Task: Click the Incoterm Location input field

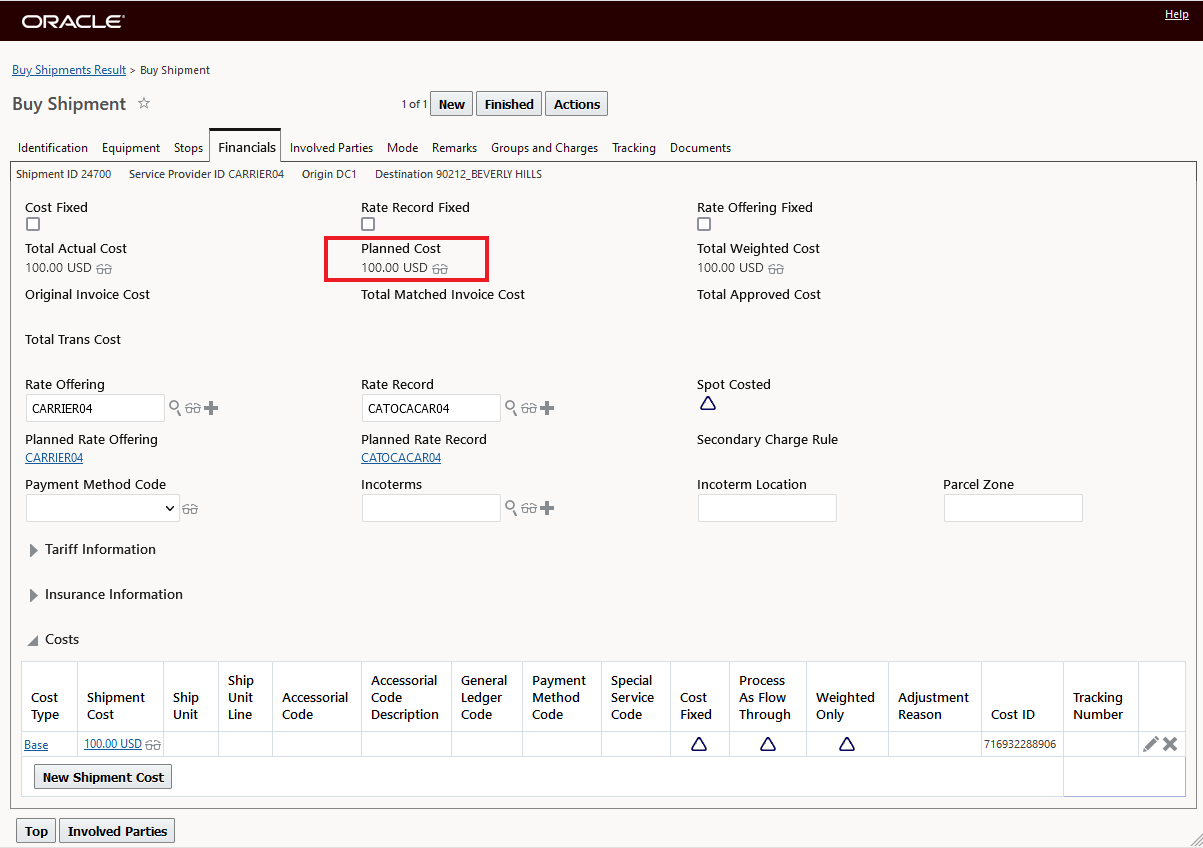Action: [767, 508]
